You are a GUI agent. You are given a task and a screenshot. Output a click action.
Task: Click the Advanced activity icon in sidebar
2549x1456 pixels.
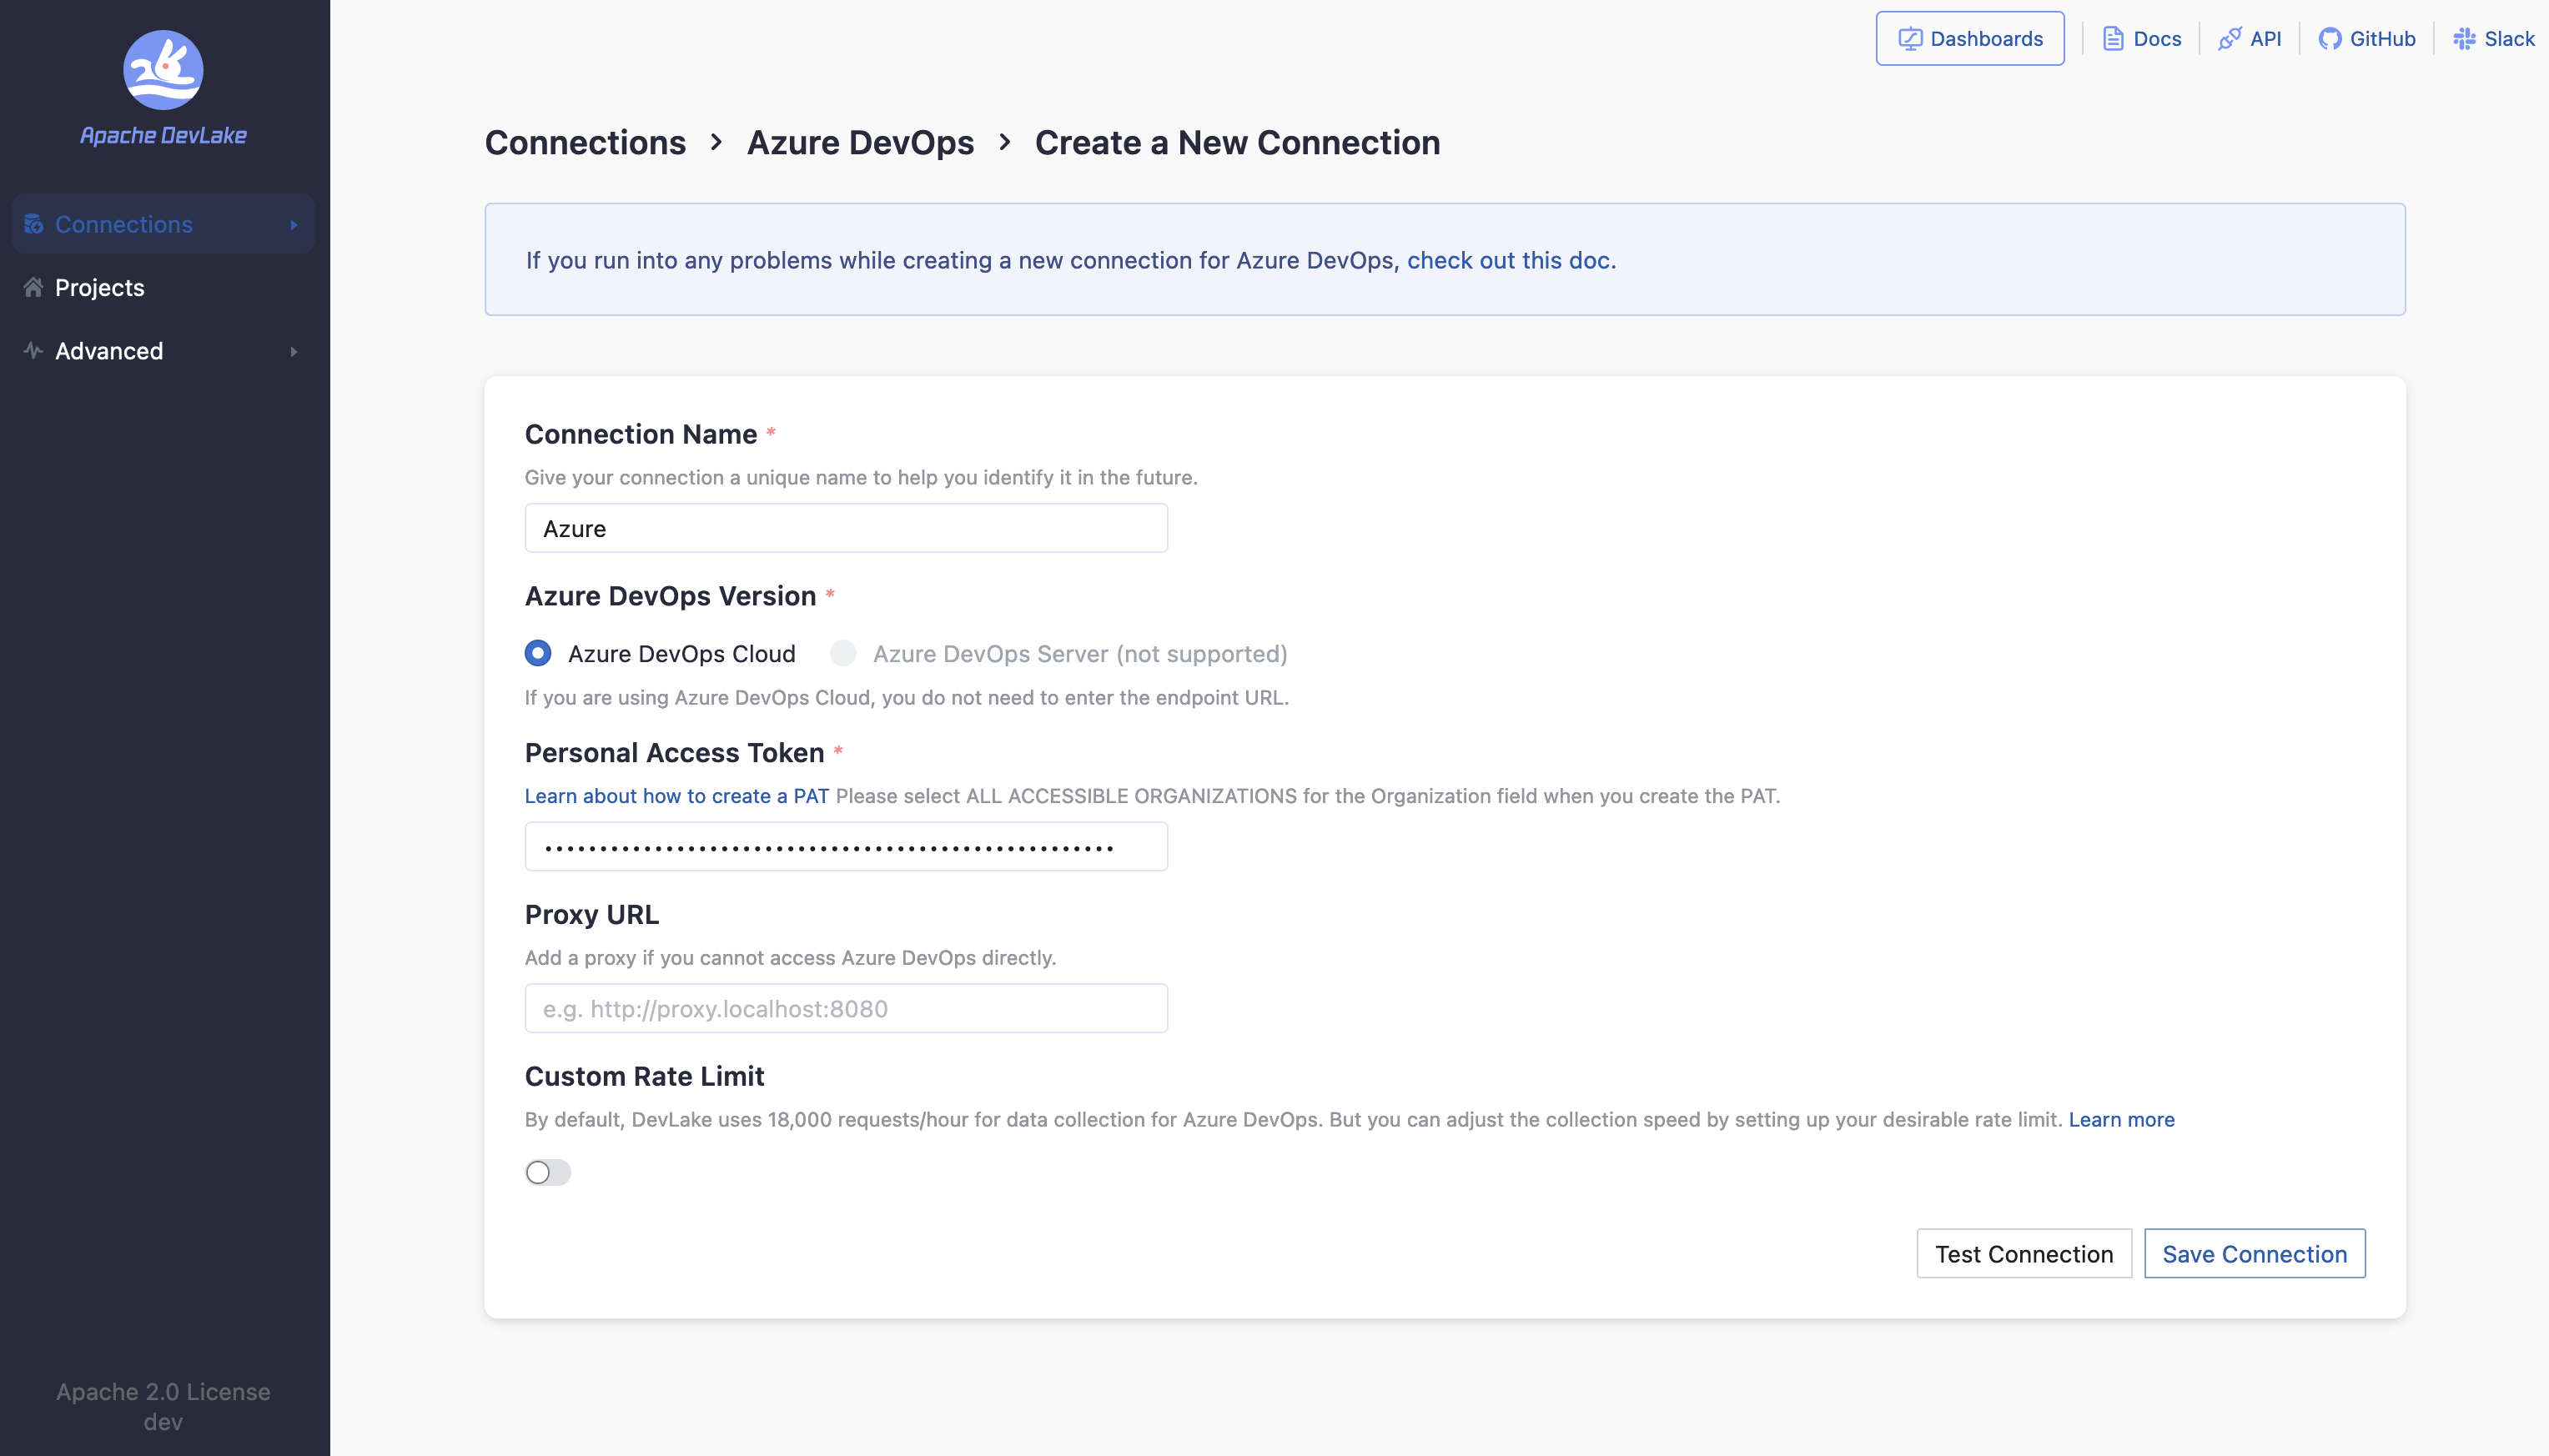[33, 350]
